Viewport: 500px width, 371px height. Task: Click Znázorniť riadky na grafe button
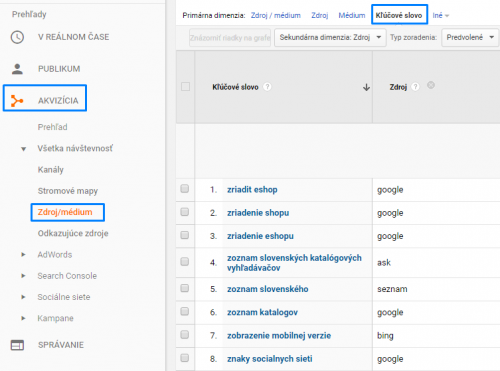[x=230, y=38]
